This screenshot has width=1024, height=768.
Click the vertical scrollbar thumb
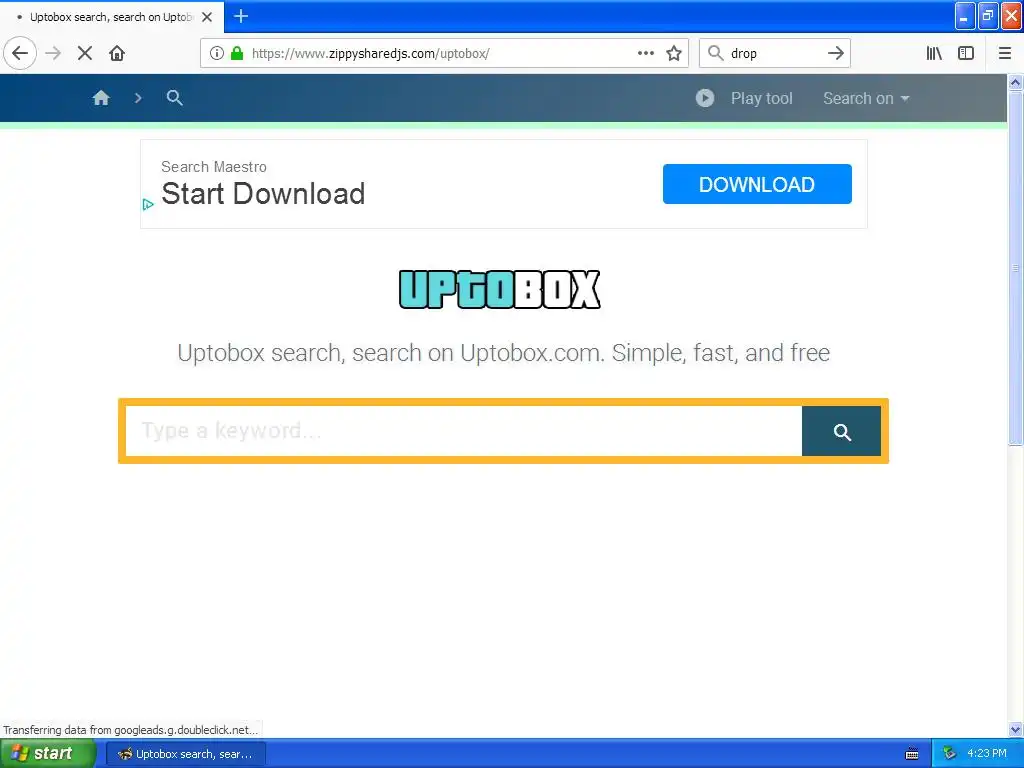1015,268
